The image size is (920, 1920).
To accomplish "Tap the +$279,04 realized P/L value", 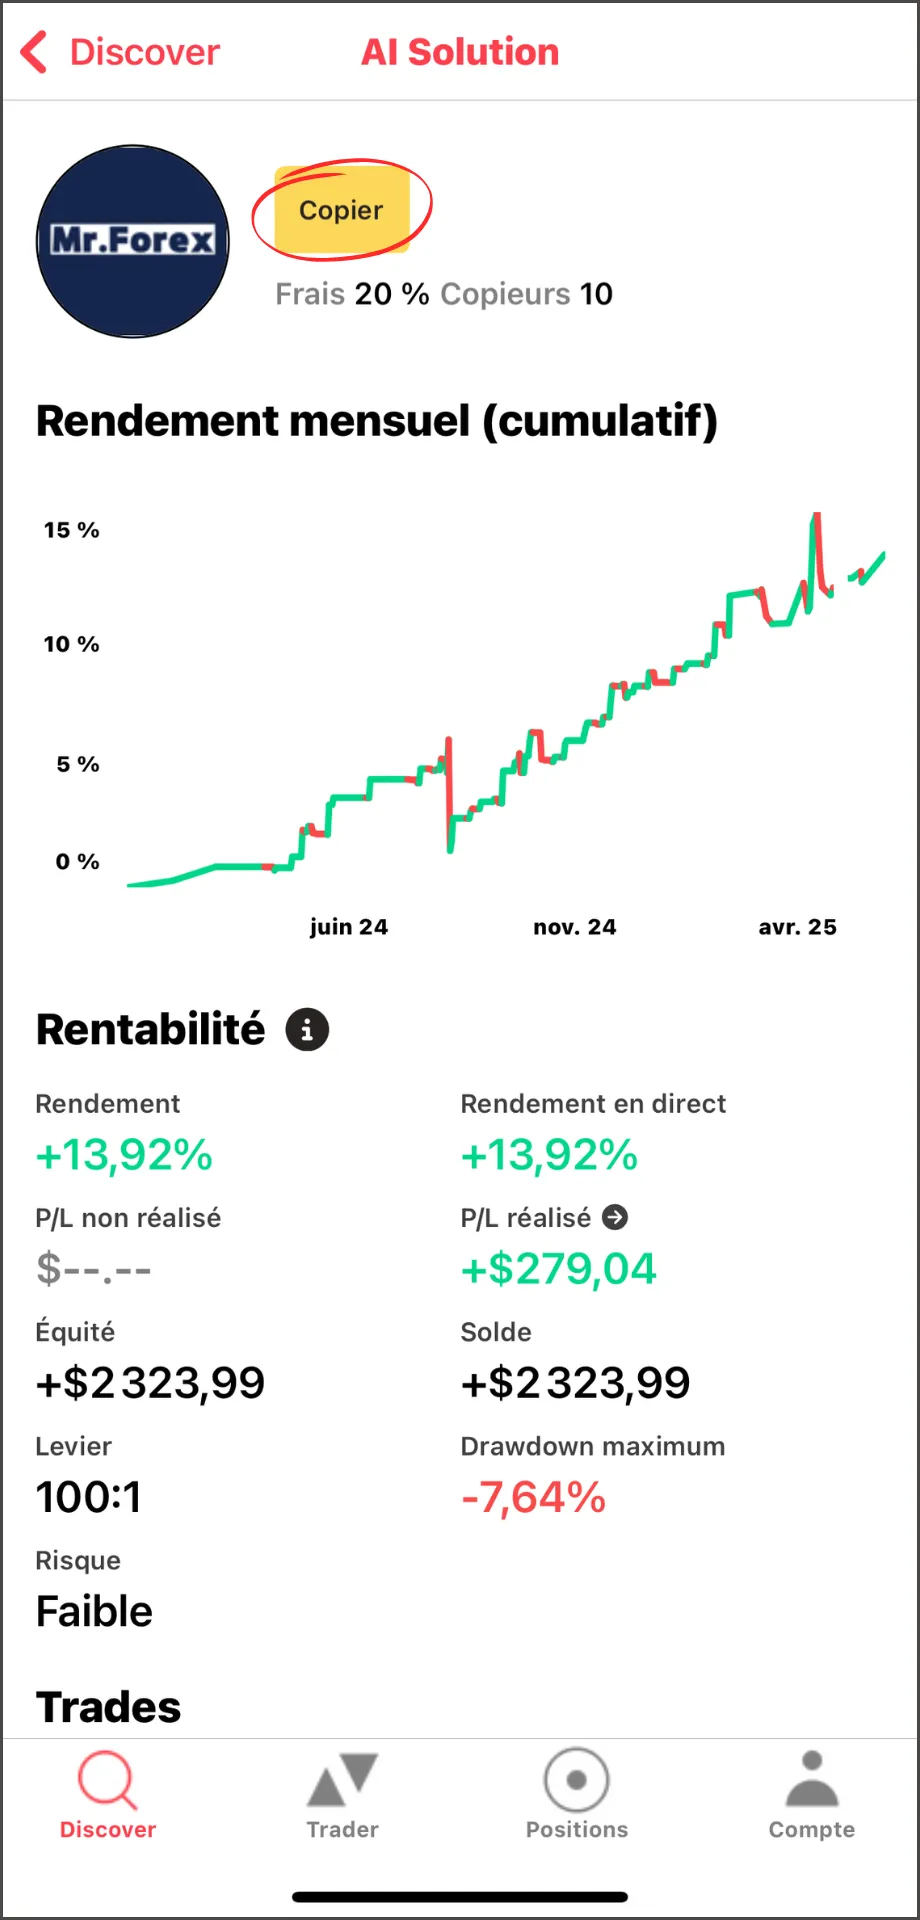I will pyautogui.click(x=558, y=1269).
